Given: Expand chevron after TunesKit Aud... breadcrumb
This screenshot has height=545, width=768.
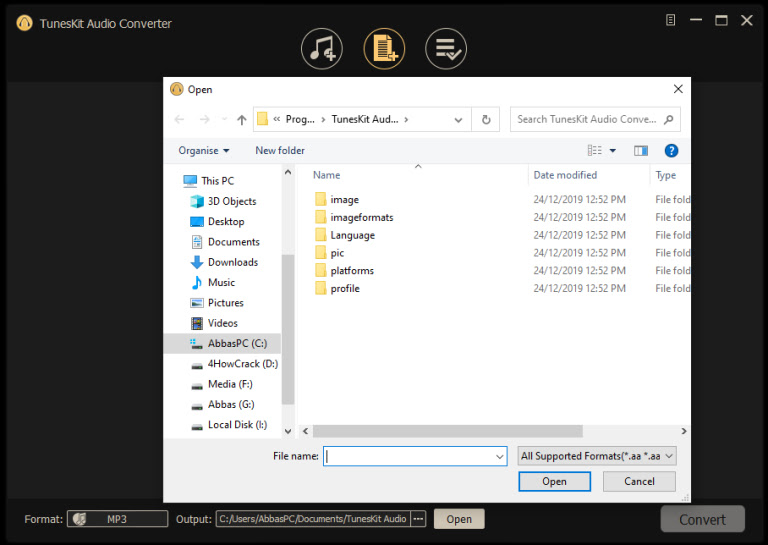Looking at the screenshot, I should pos(406,119).
